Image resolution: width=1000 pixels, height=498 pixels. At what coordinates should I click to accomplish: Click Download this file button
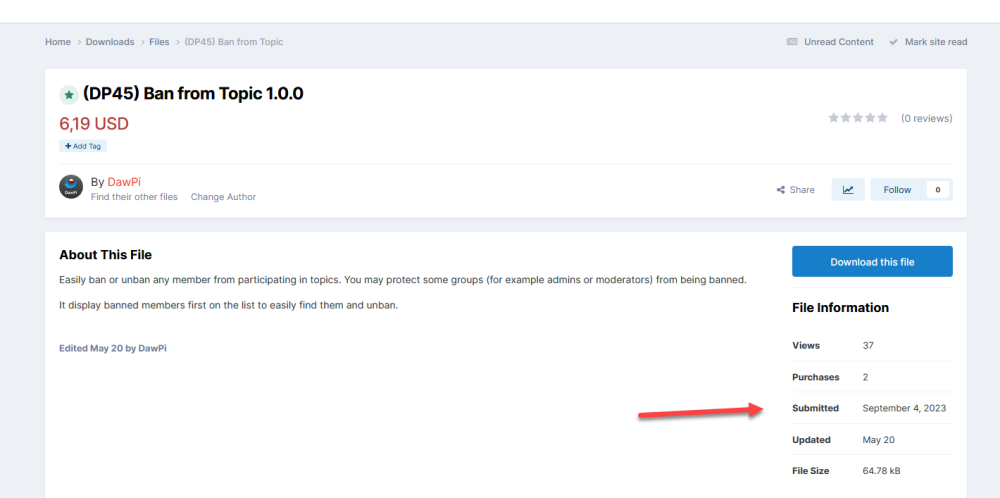click(x=872, y=262)
